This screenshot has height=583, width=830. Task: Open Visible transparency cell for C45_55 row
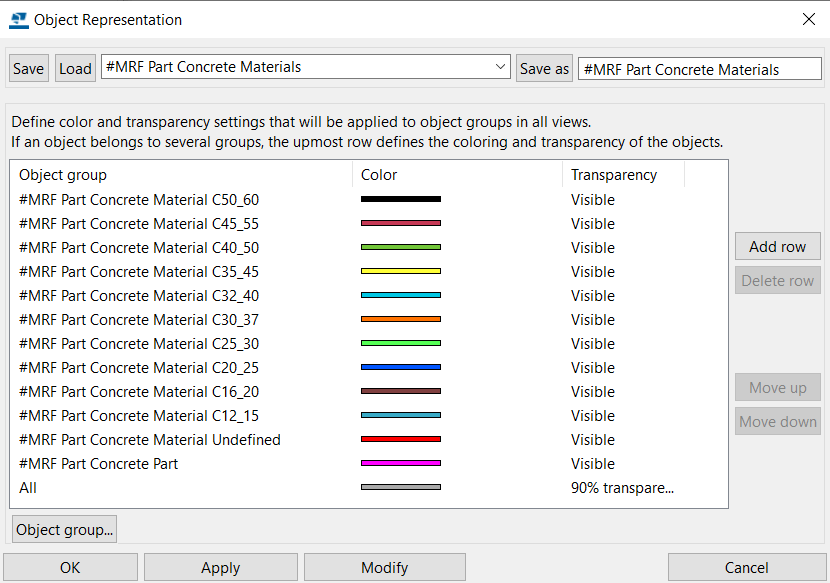592,223
